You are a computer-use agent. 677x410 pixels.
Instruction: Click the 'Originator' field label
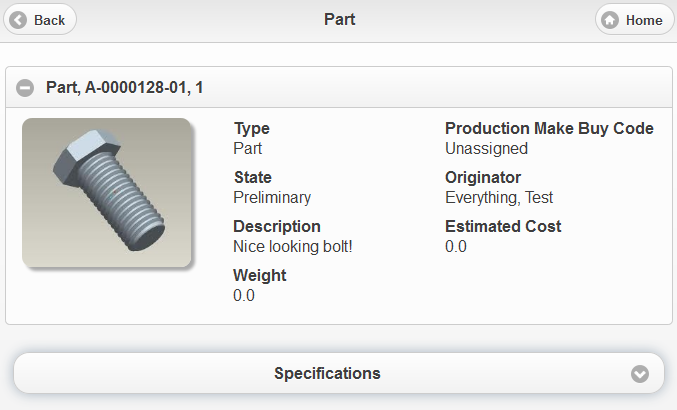click(483, 178)
